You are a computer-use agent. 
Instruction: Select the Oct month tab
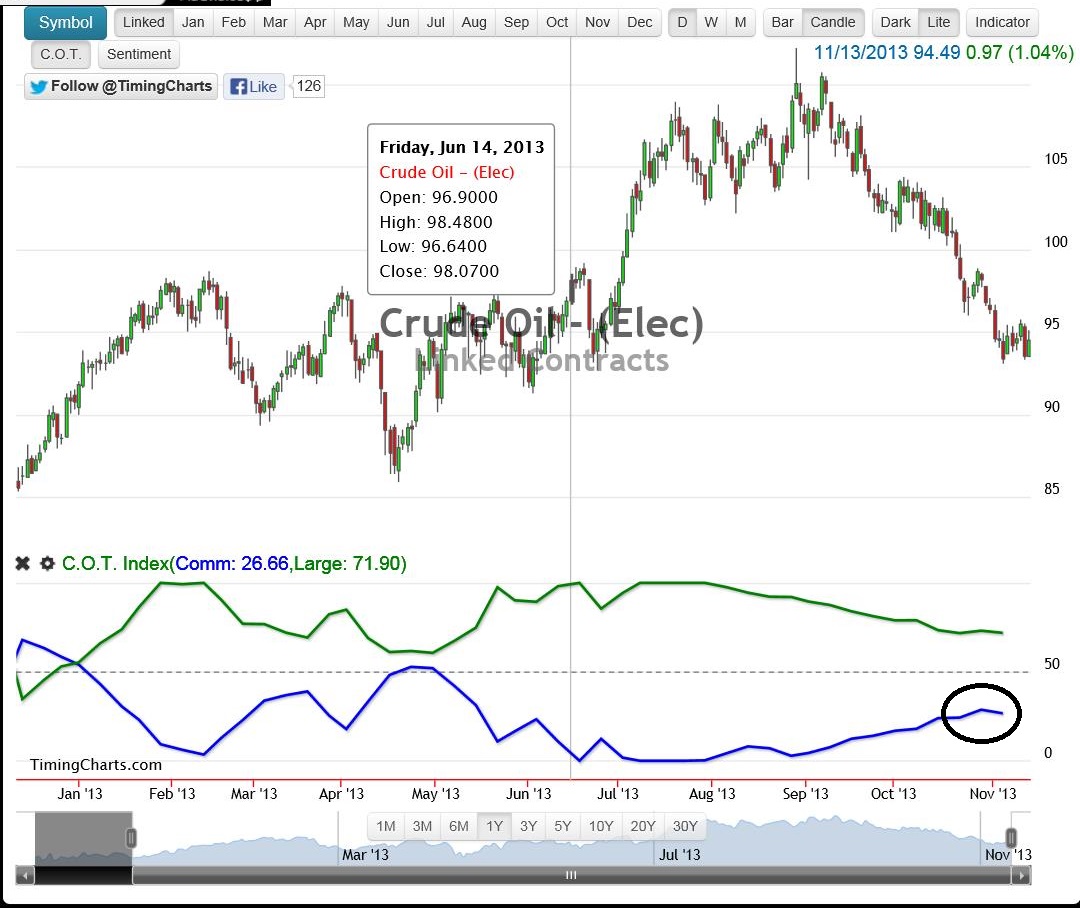(x=557, y=22)
